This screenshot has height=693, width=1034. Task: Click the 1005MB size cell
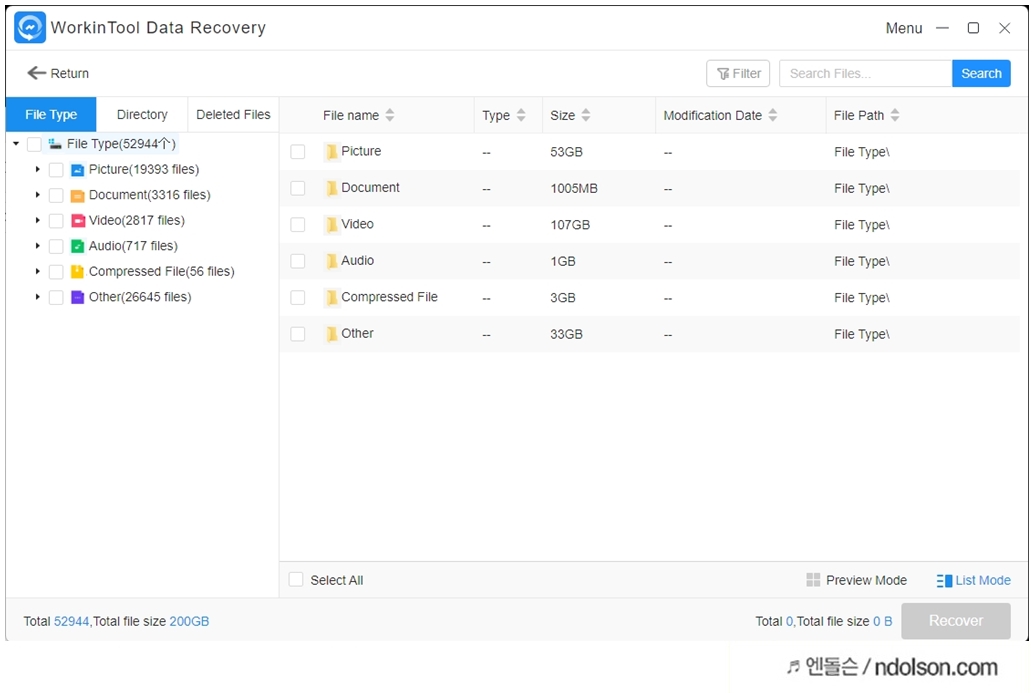tap(574, 189)
